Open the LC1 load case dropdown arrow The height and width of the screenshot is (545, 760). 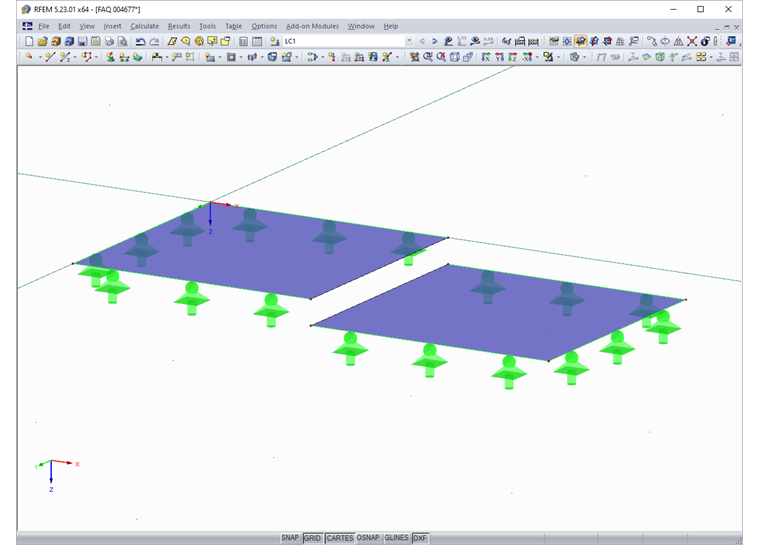pyautogui.click(x=409, y=41)
